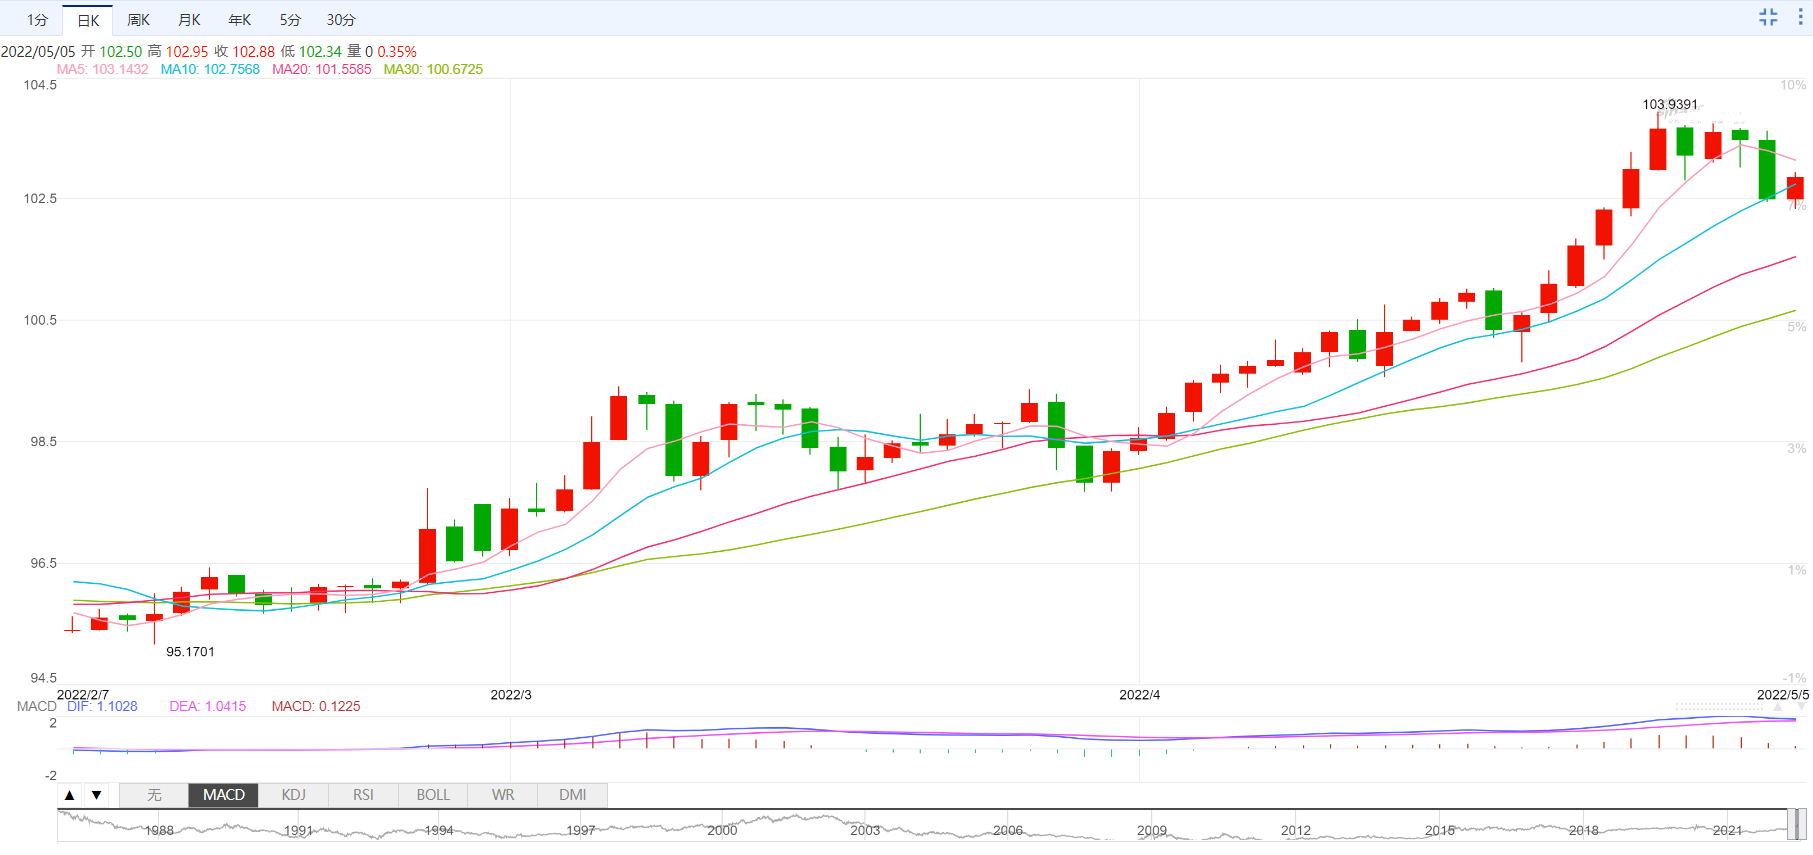The width and height of the screenshot is (1813, 855).
Task: Select the MACD indicator button
Action: pos(224,795)
